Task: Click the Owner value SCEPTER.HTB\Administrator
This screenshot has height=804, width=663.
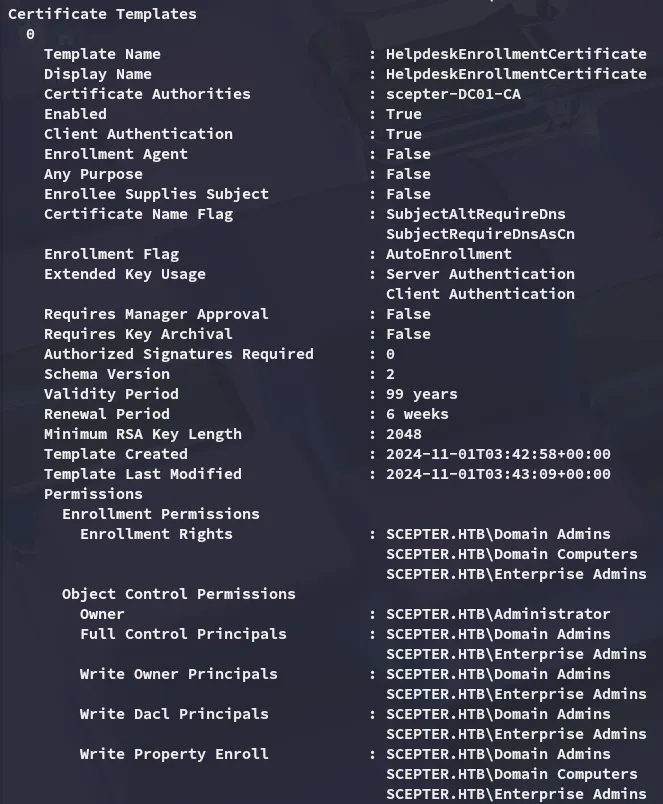Action: tap(498, 614)
